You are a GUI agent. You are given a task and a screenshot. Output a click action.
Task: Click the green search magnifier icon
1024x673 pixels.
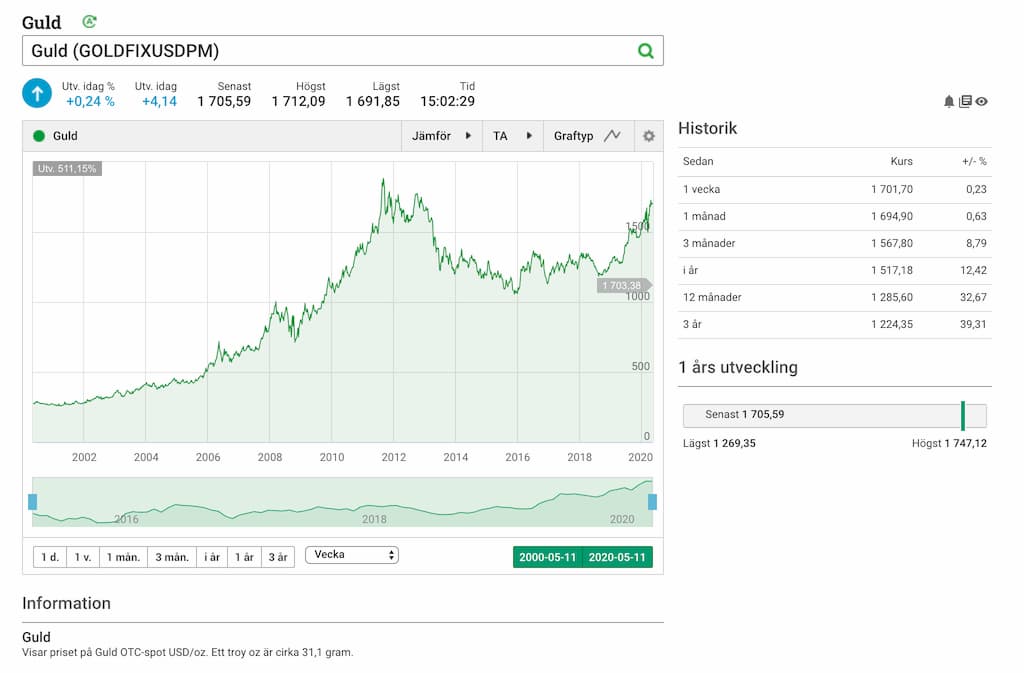click(645, 51)
